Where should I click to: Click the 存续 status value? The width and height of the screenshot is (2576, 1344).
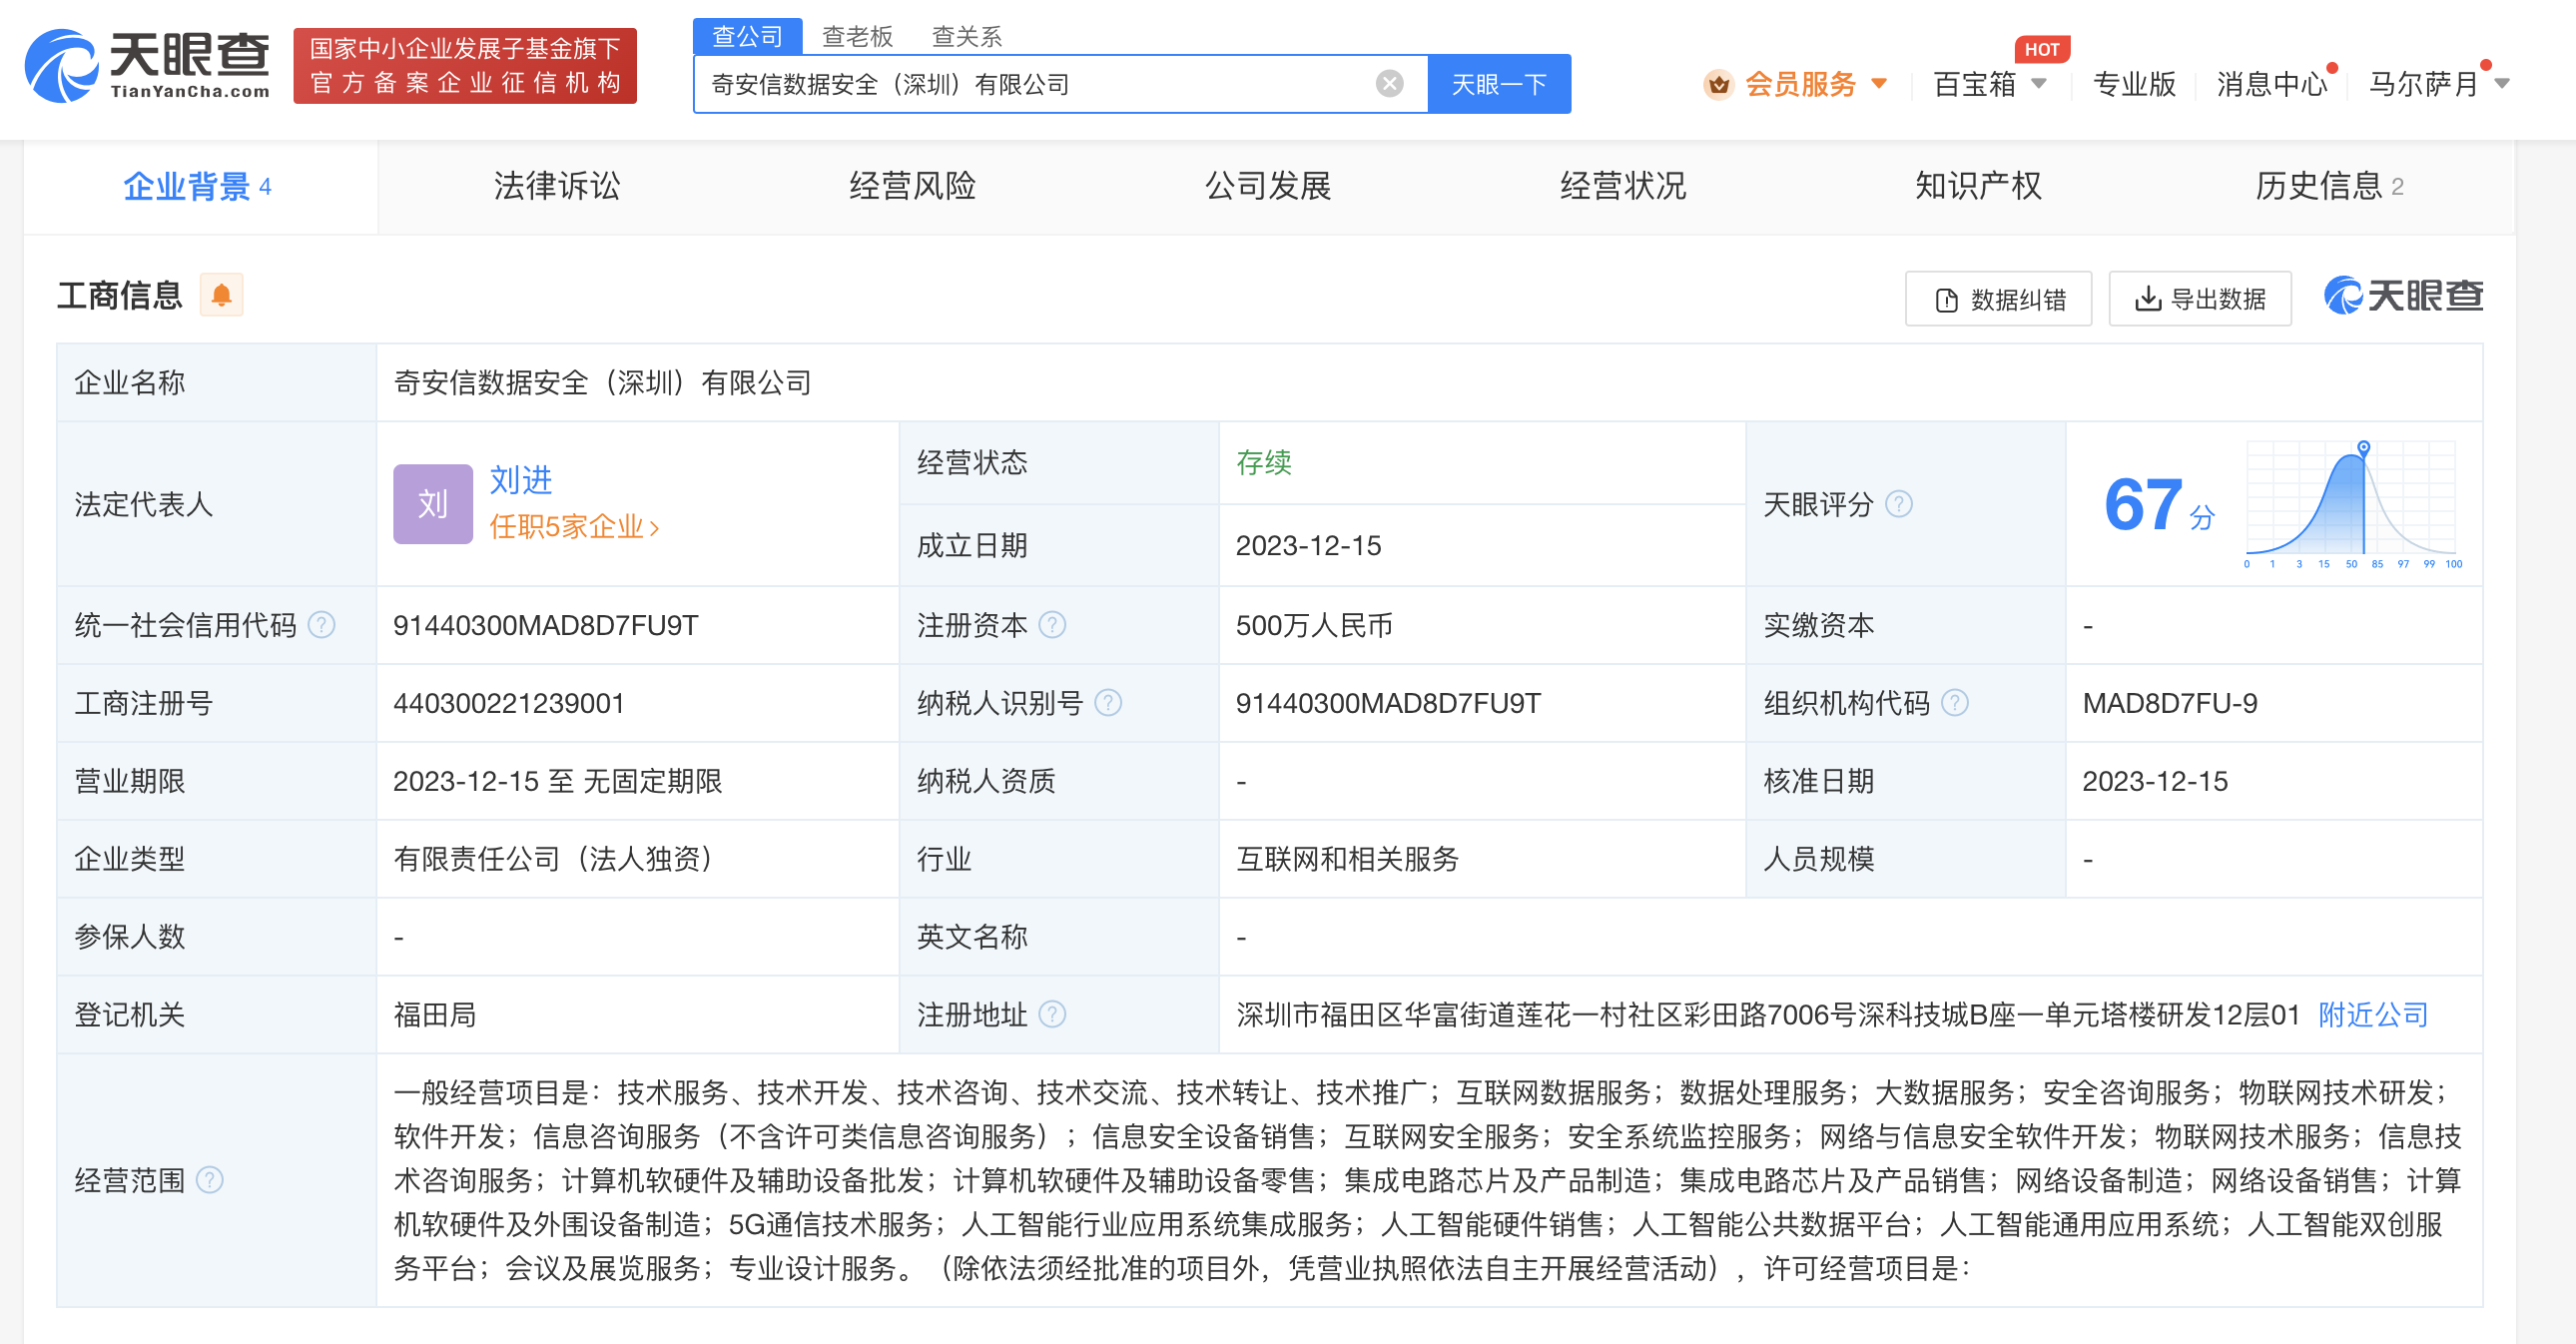point(1264,462)
